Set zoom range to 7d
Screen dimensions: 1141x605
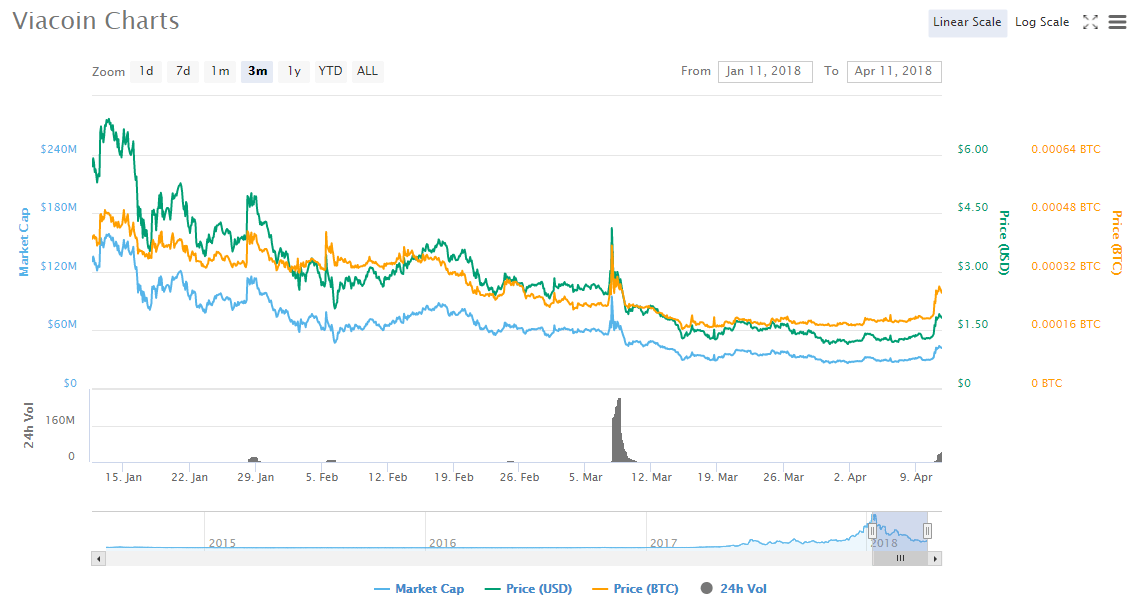(x=183, y=71)
